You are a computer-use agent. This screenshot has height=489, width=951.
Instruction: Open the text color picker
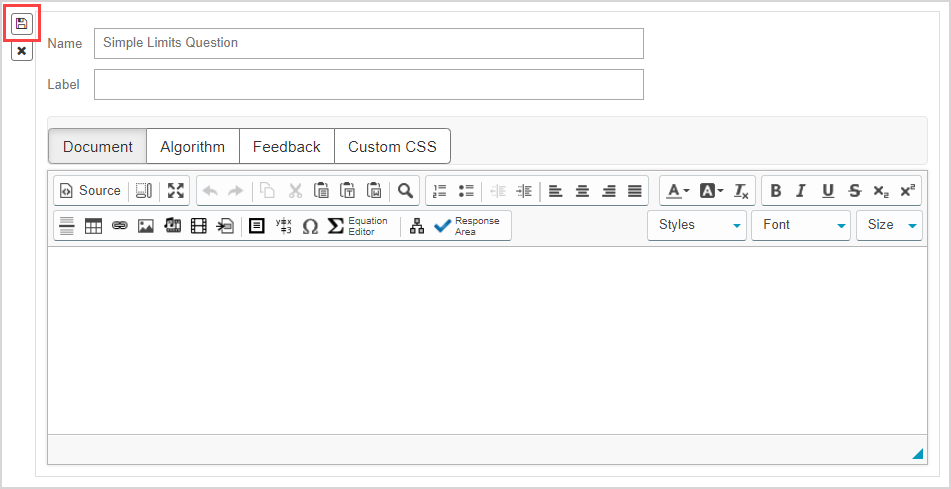[x=677, y=191]
